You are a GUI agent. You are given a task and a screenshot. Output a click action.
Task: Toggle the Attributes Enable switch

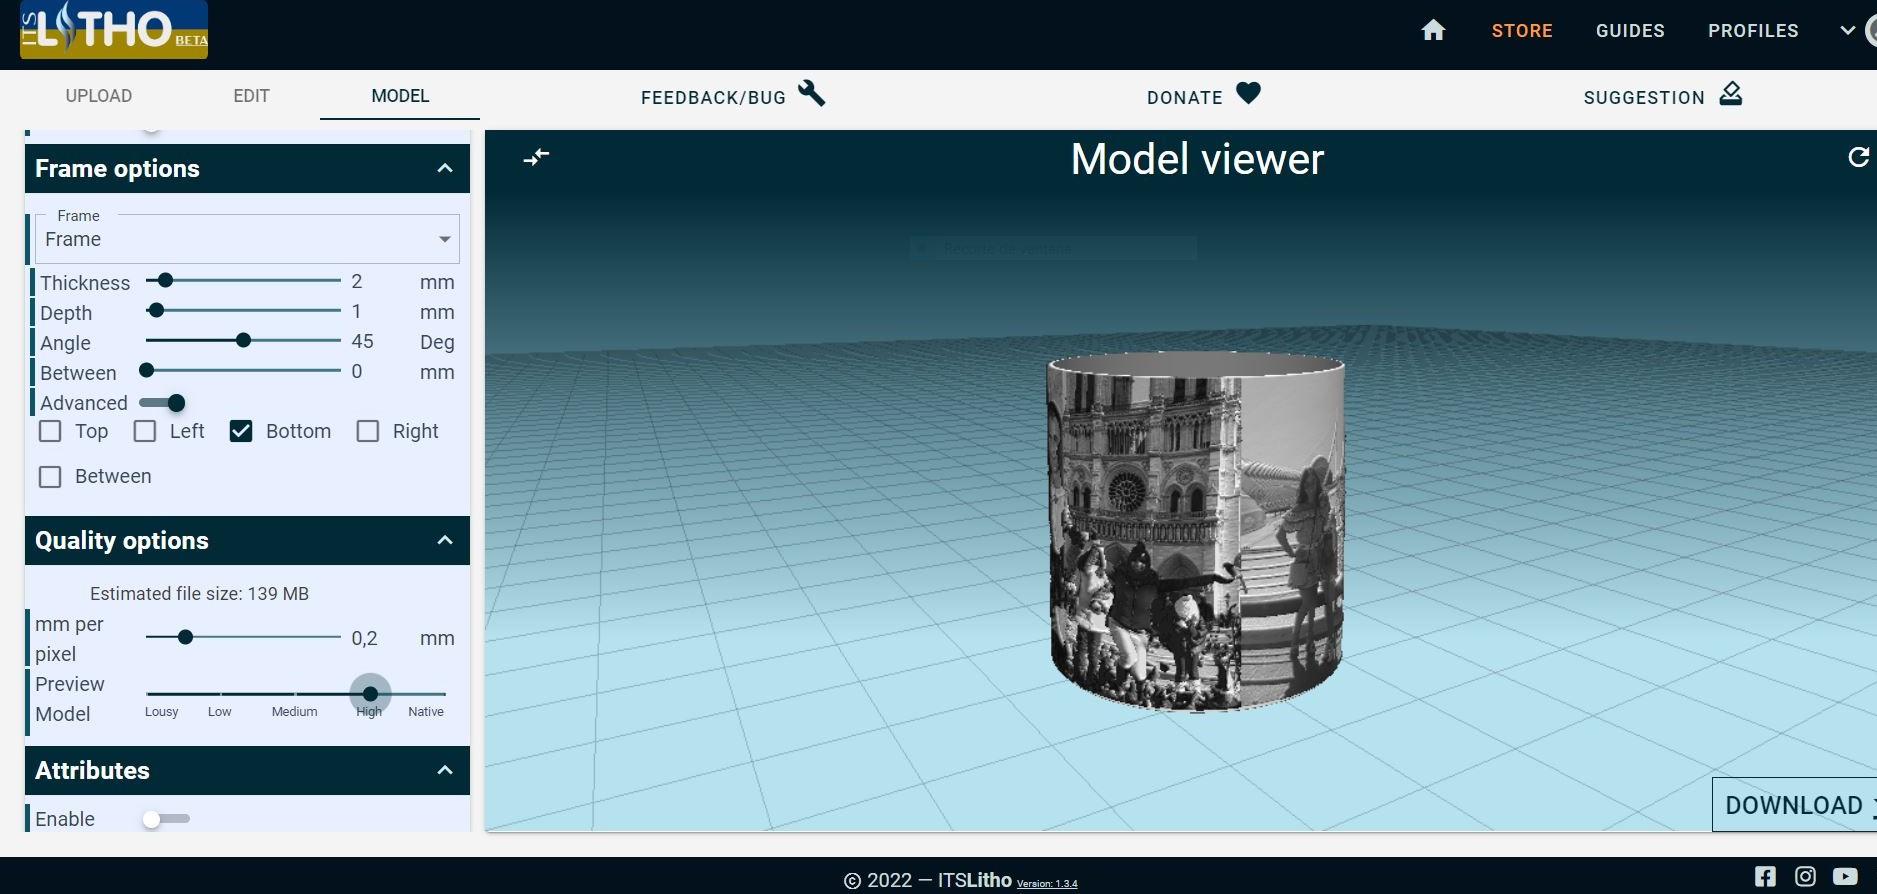pyautogui.click(x=165, y=819)
